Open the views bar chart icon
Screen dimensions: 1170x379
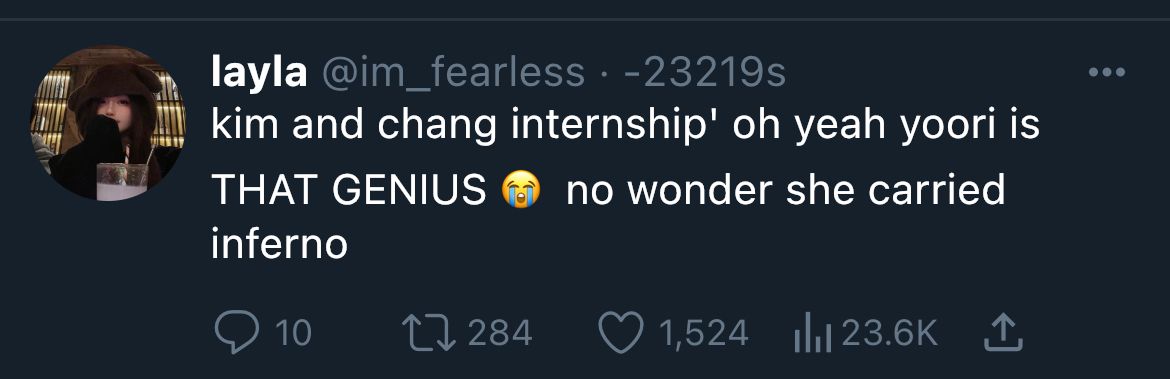[813, 334]
